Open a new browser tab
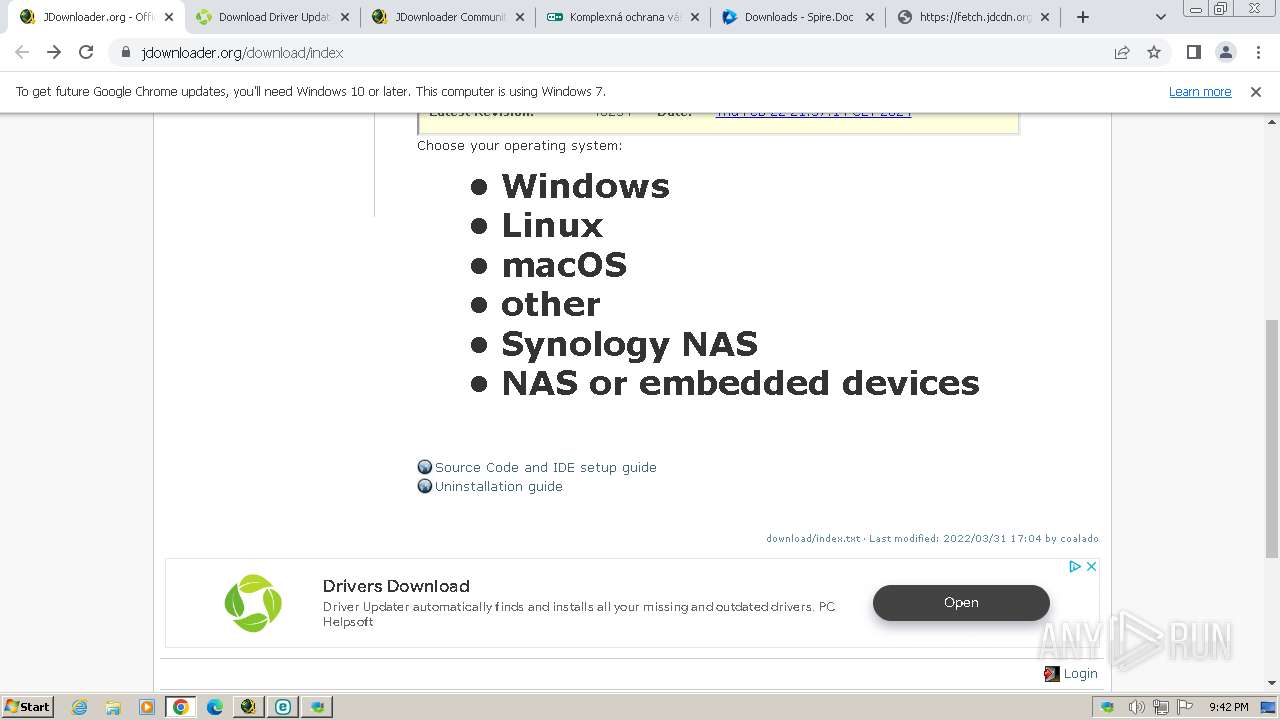The image size is (1280, 720). (1083, 17)
